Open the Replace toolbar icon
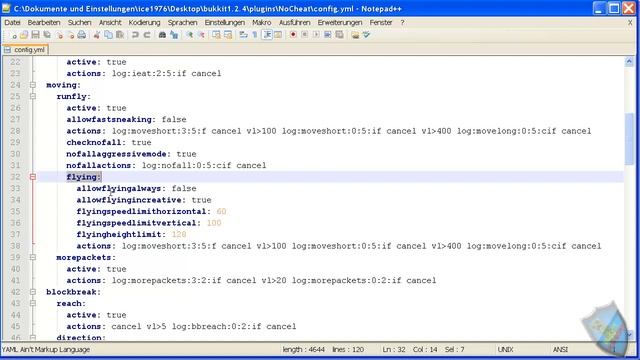 tap(174, 35)
